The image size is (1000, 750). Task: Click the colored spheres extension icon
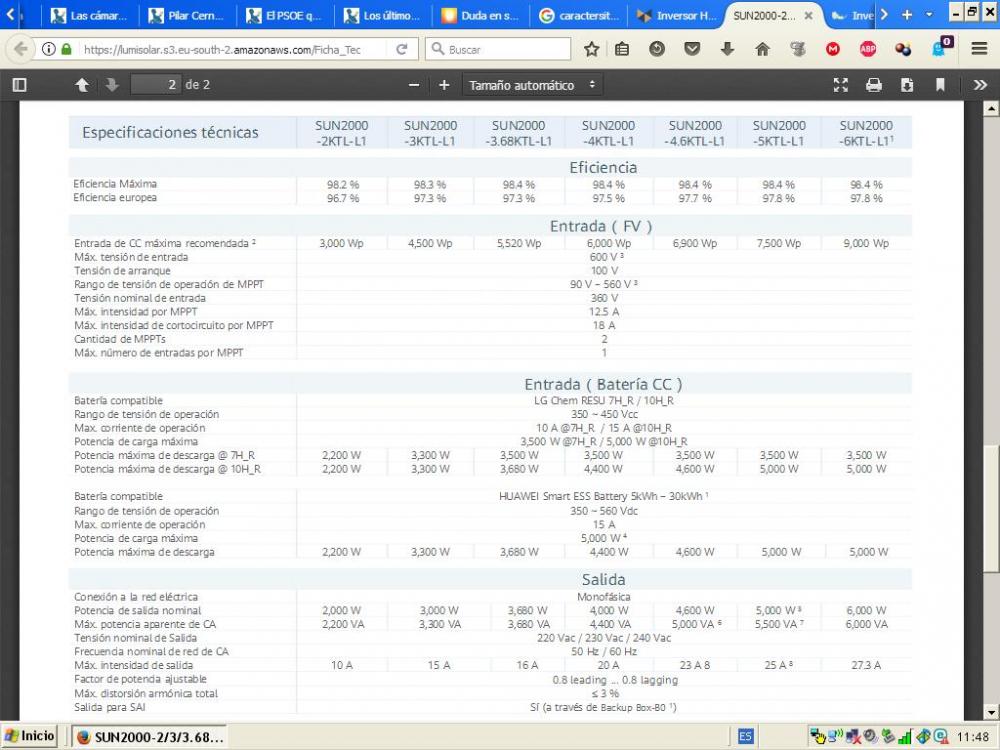click(903, 49)
